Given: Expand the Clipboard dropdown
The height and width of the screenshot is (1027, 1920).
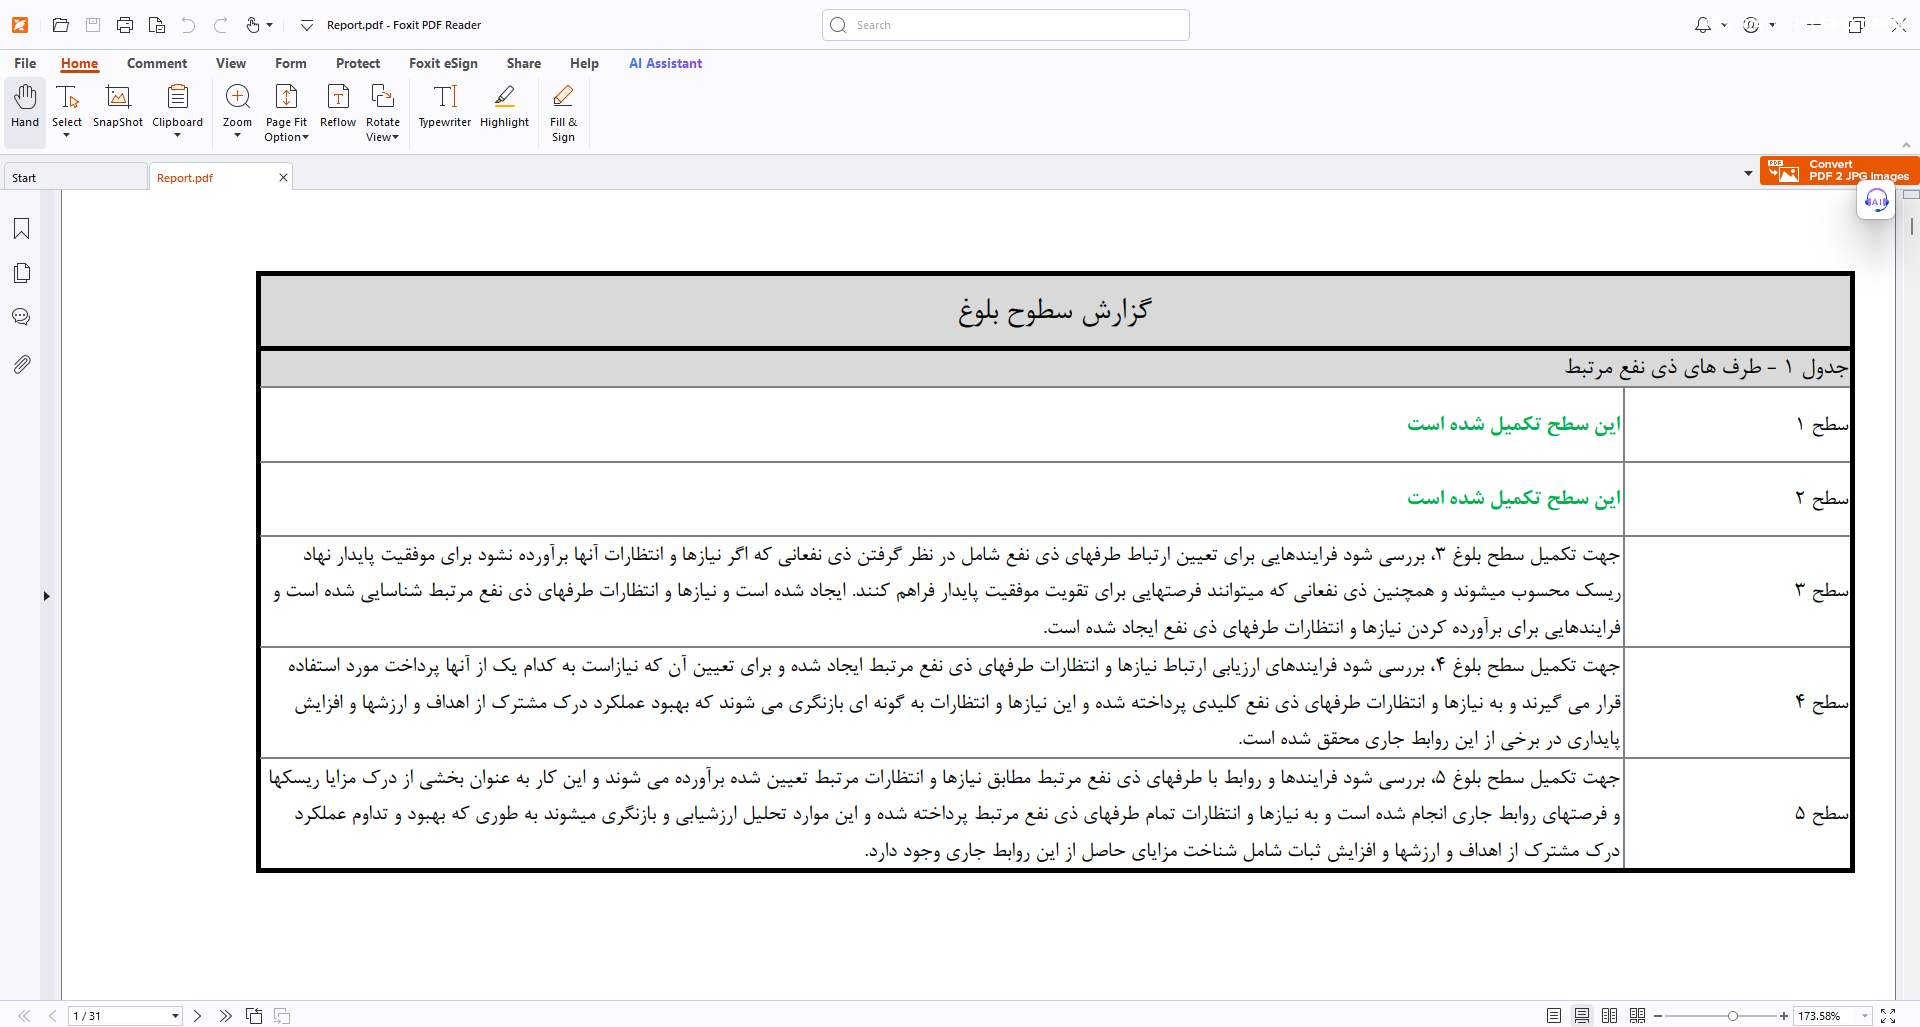Looking at the screenshot, I should [177, 135].
